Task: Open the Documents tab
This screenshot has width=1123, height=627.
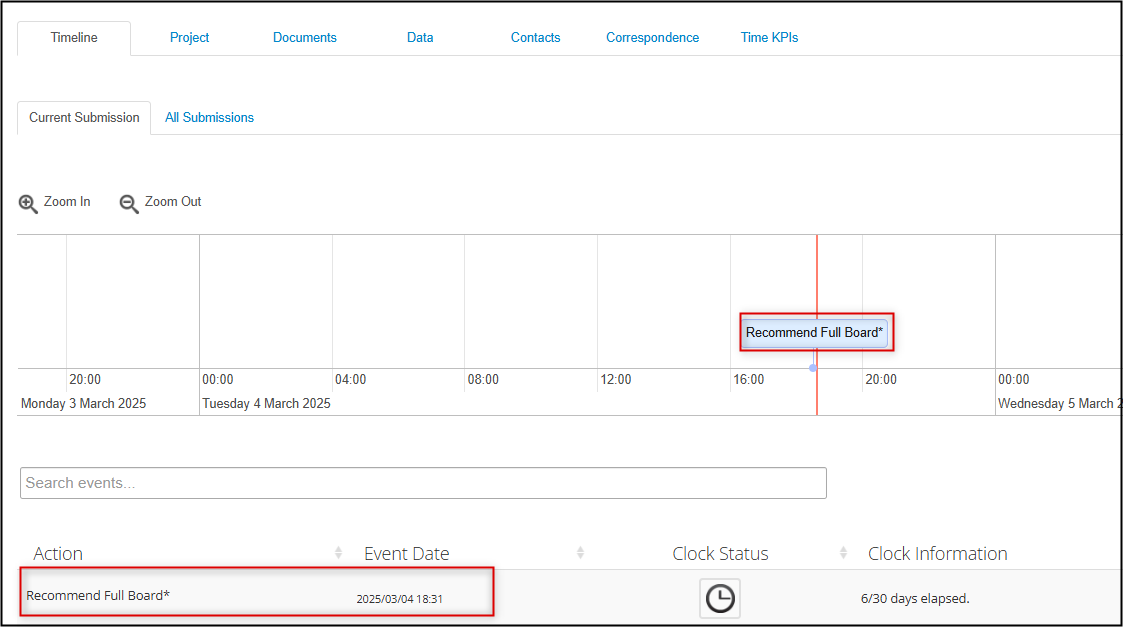Action: click(x=304, y=38)
